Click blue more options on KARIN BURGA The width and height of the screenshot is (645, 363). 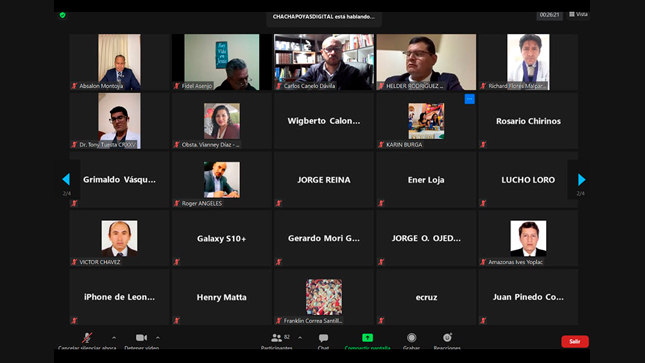469,99
